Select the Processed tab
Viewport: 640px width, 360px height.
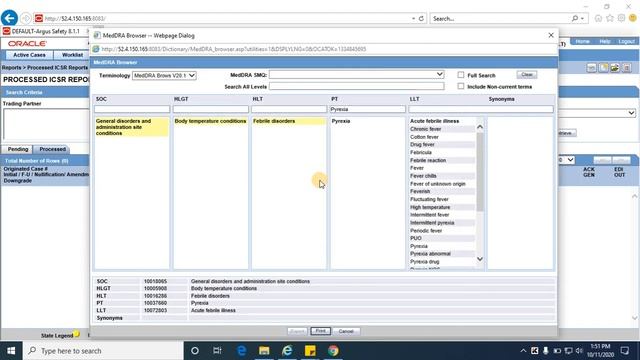(x=52, y=149)
